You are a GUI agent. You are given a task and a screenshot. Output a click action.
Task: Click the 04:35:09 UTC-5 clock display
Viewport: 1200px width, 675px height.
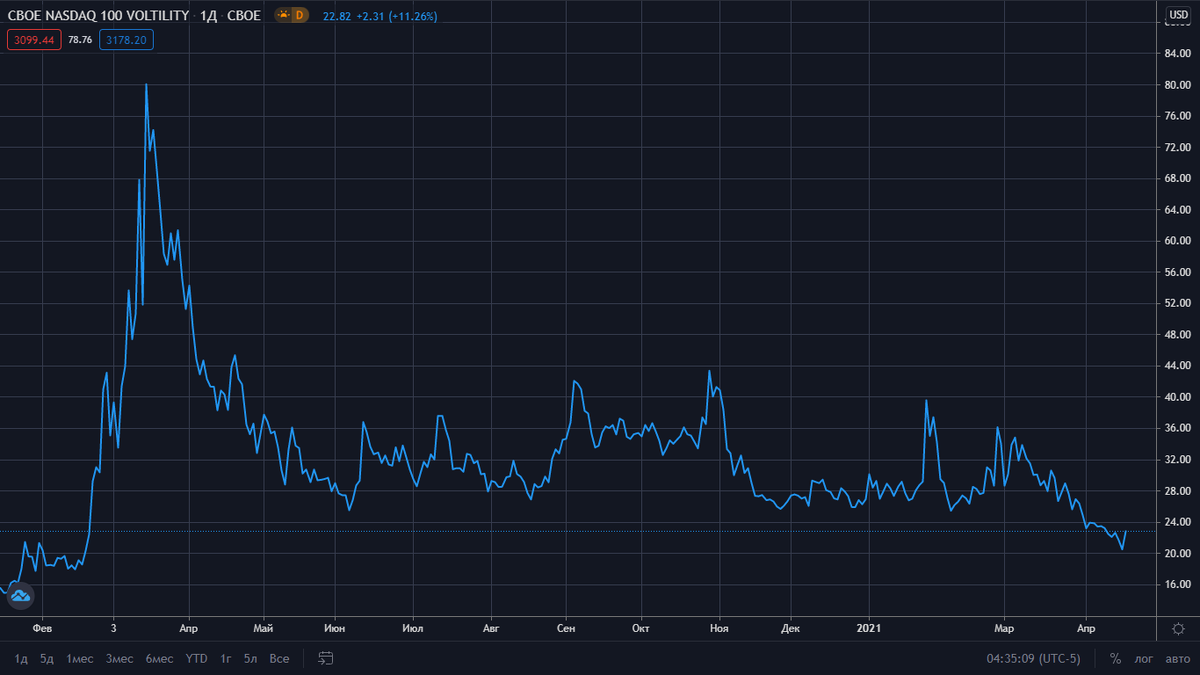pos(1031,659)
